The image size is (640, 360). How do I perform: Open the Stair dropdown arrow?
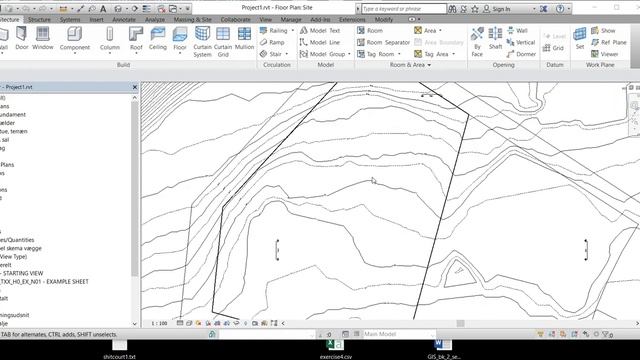(x=287, y=54)
